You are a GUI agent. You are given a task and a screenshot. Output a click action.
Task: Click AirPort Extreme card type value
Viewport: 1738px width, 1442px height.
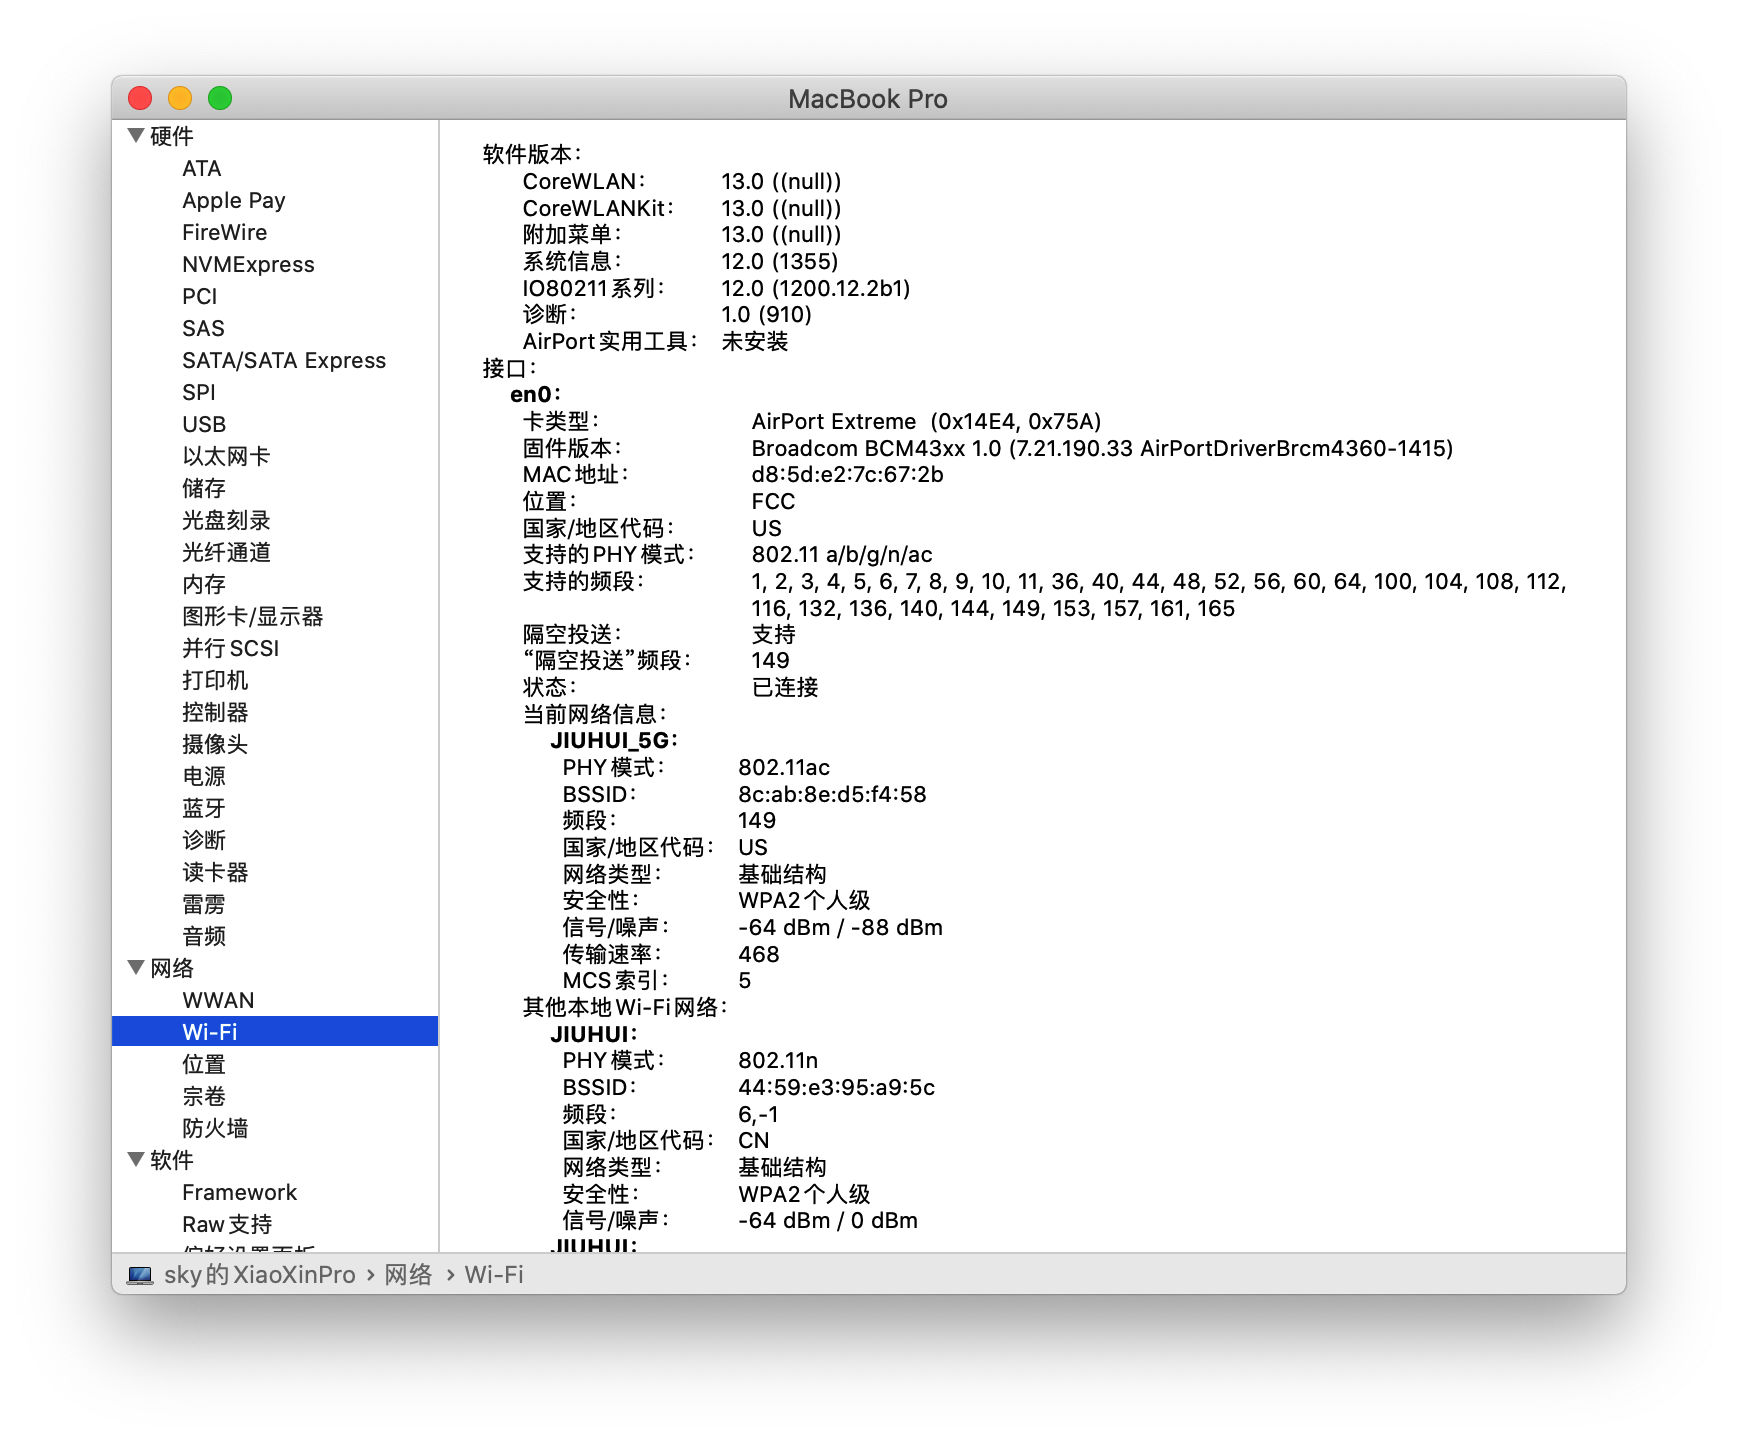926,421
